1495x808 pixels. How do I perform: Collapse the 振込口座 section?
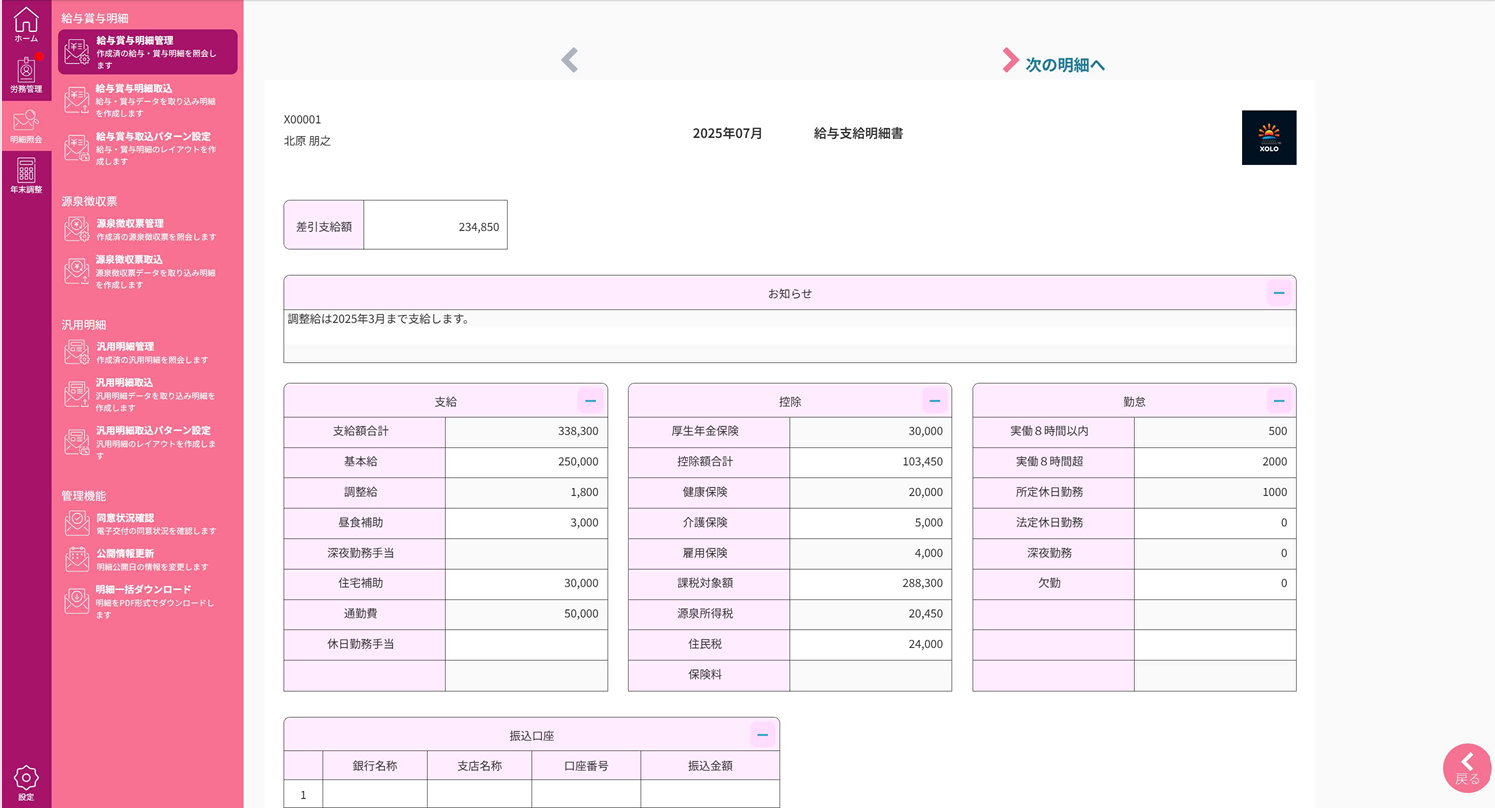(762, 733)
